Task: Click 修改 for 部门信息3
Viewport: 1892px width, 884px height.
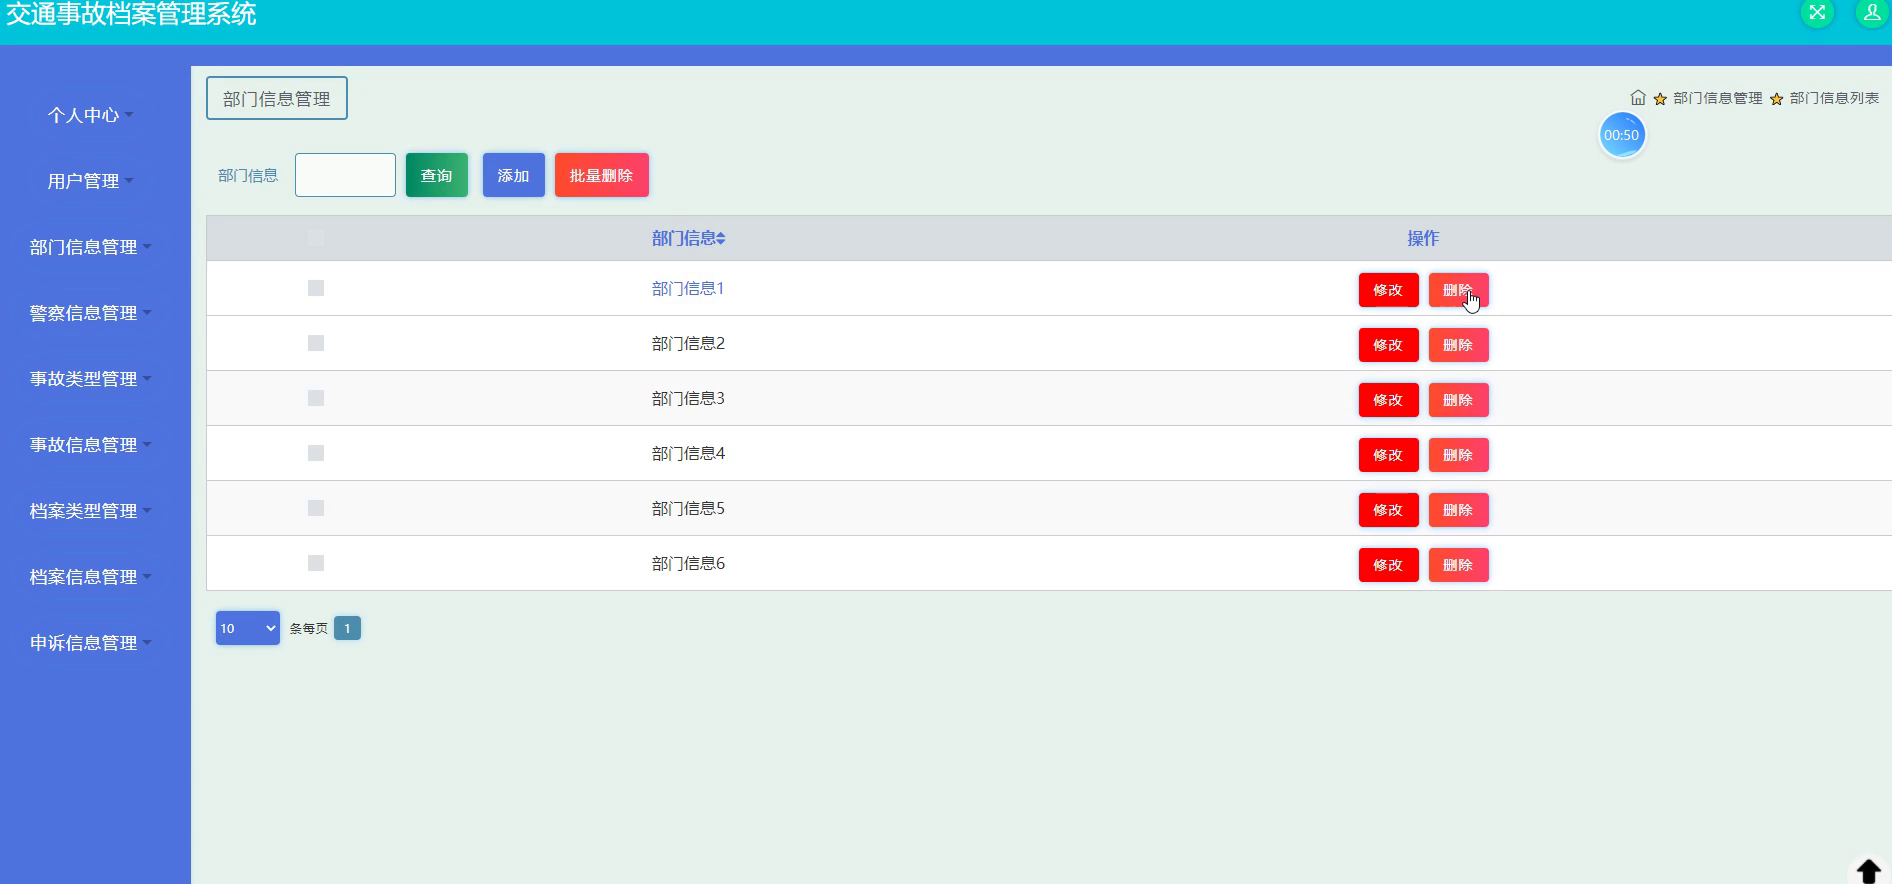Action: (x=1388, y=400)
